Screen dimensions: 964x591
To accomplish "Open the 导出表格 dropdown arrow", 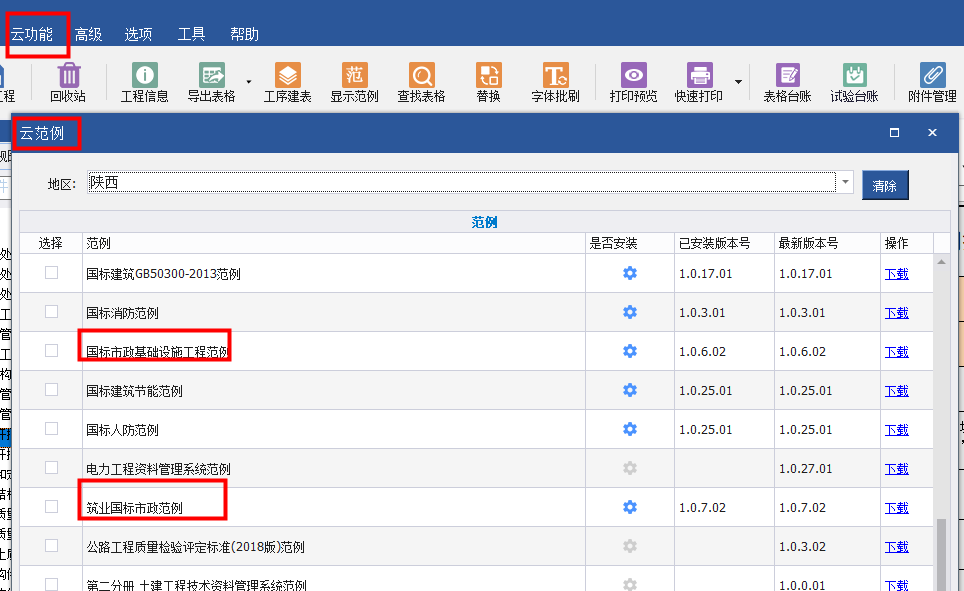I will (248, 81).
